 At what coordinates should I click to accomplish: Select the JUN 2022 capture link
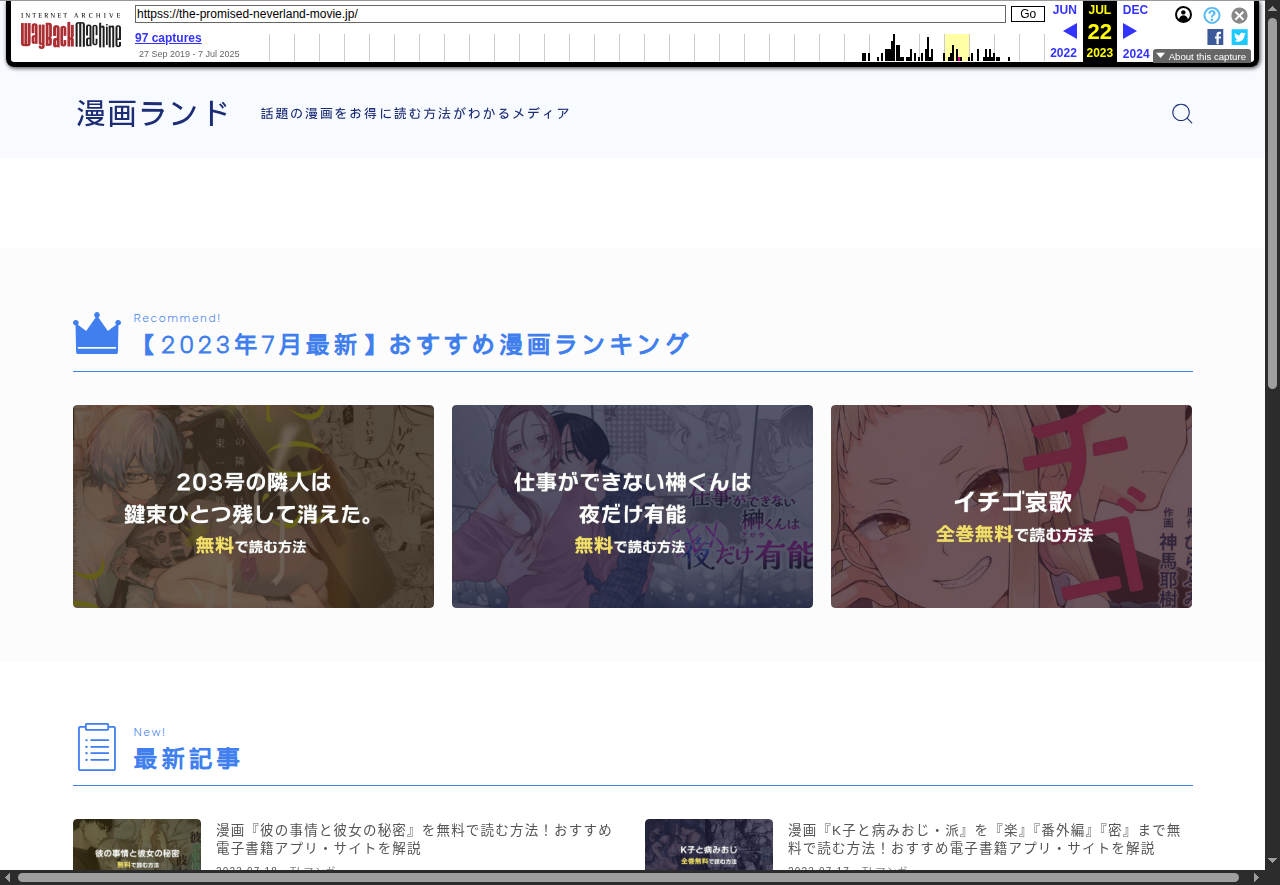(1064, 10)
